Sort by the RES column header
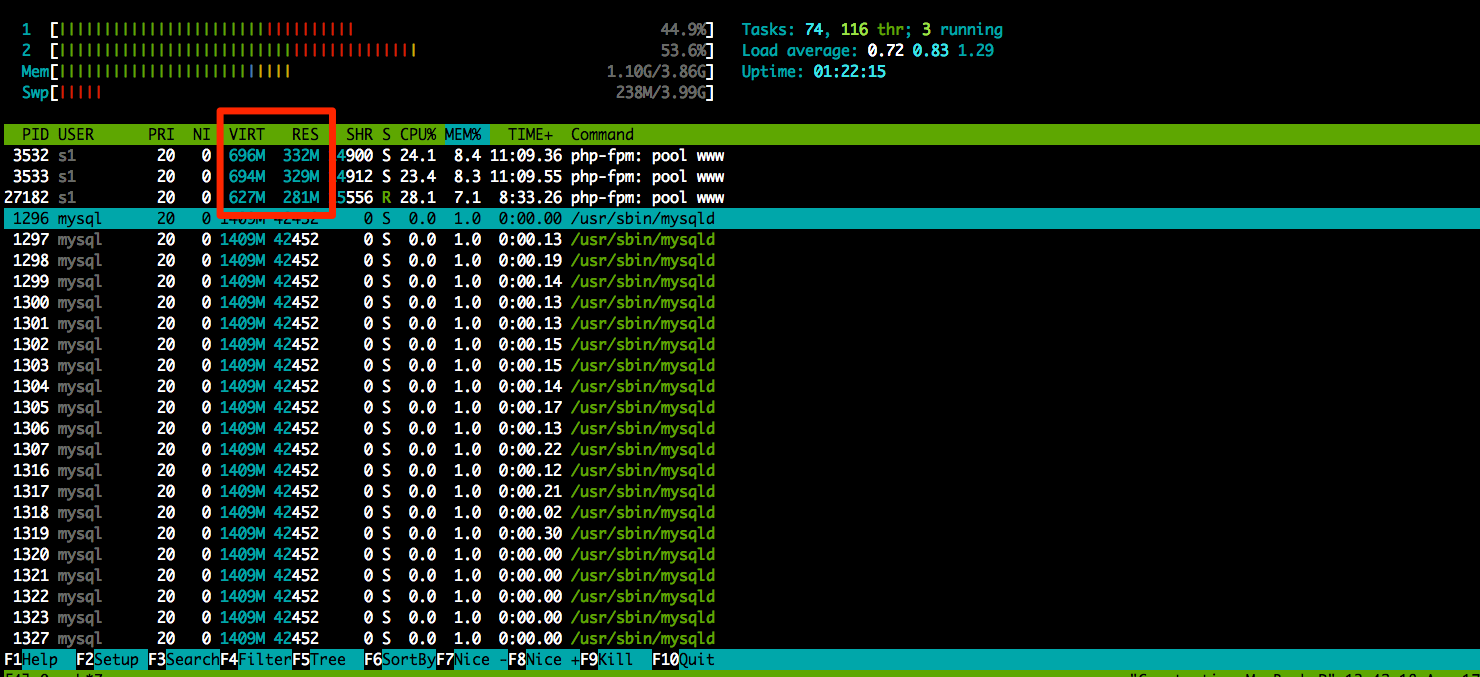This screenshot has width=1480, height=677. [305, 134]
